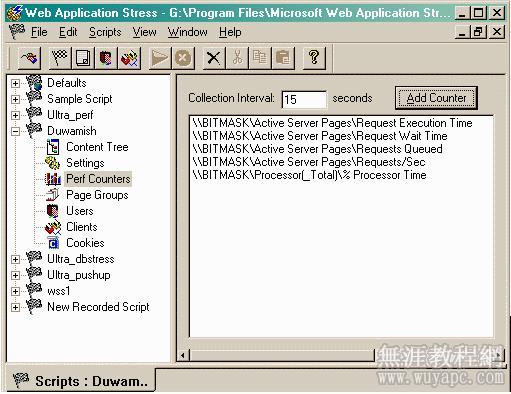Click the paste toolbar icon

point(283,58)
